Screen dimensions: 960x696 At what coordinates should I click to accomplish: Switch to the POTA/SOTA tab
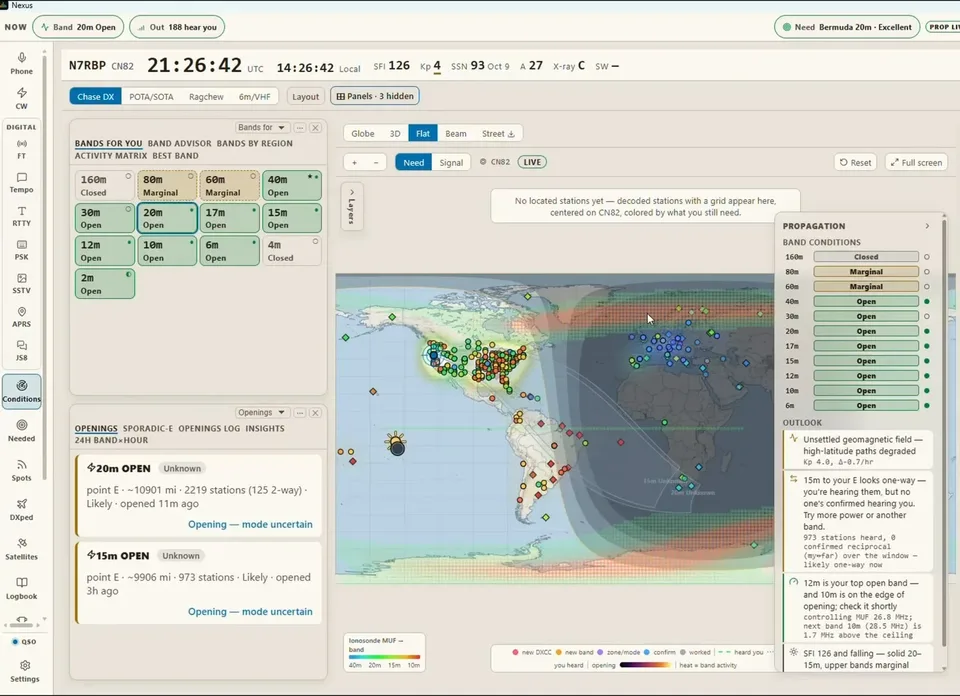coord(151,96)
